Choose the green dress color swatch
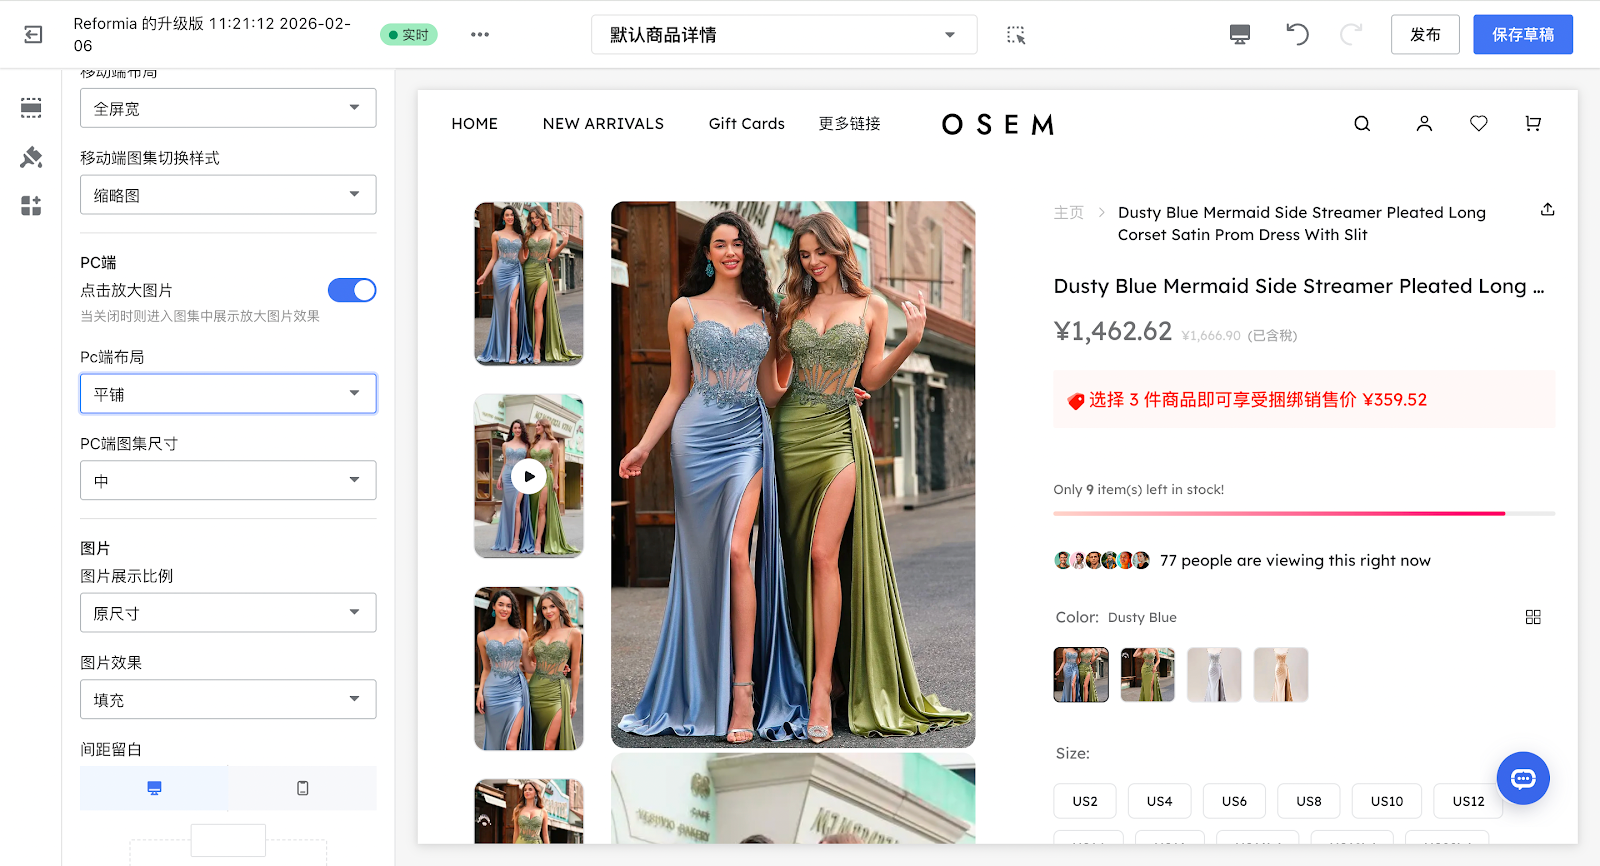Screen dimensions: 1600x866 (1147, 675)
